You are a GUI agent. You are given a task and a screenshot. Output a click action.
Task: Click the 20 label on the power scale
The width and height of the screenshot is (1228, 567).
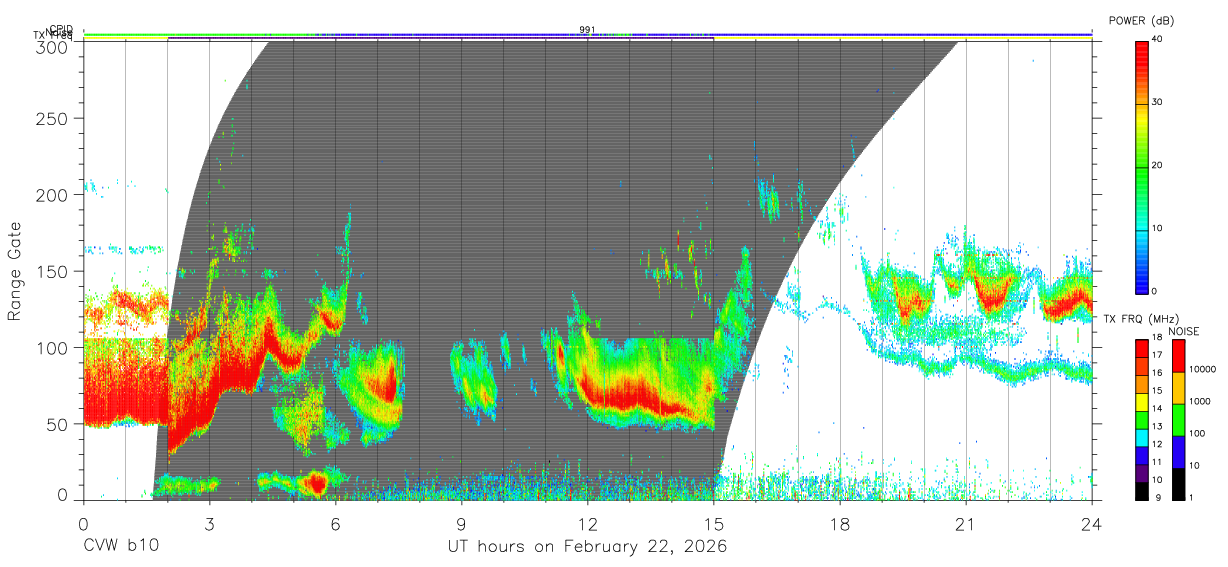(1158, 165)
